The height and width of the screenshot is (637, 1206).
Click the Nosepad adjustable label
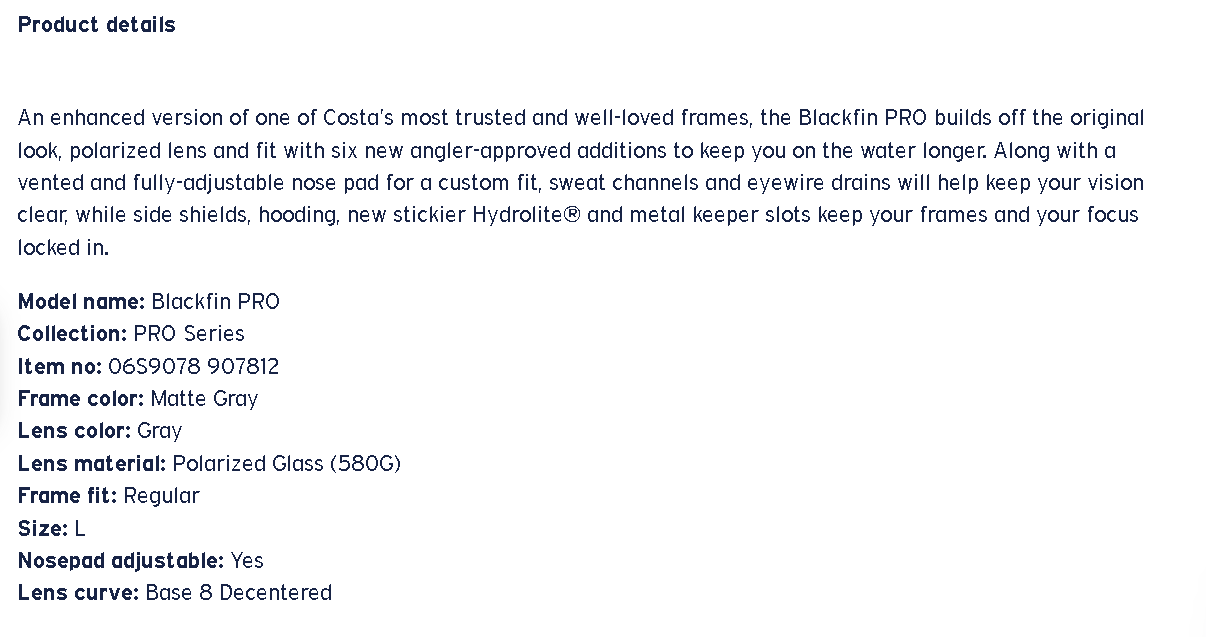click(x=120, y=561)
